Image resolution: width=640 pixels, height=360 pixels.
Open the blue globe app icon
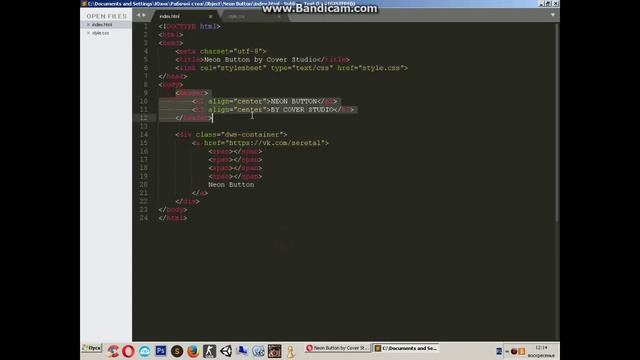coord(258,351)
